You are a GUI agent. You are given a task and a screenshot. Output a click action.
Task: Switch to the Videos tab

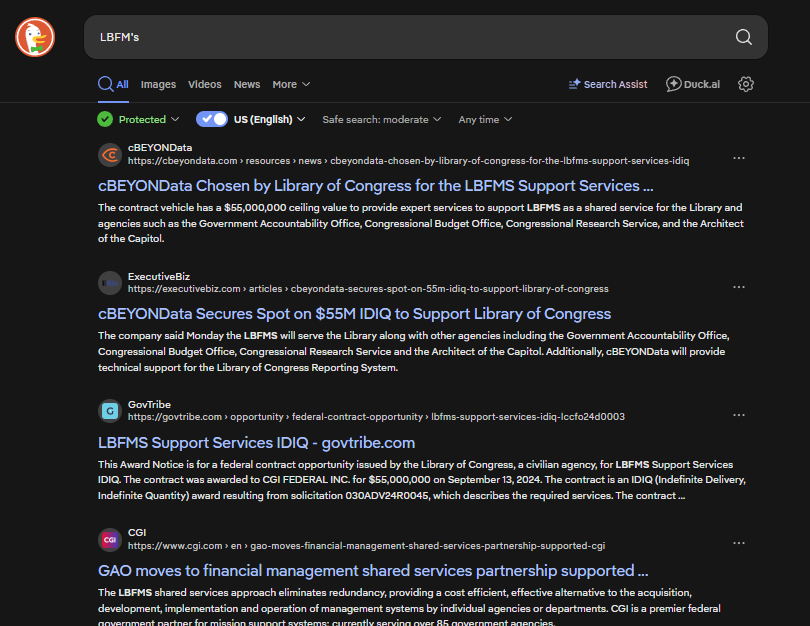pos(205,84)
